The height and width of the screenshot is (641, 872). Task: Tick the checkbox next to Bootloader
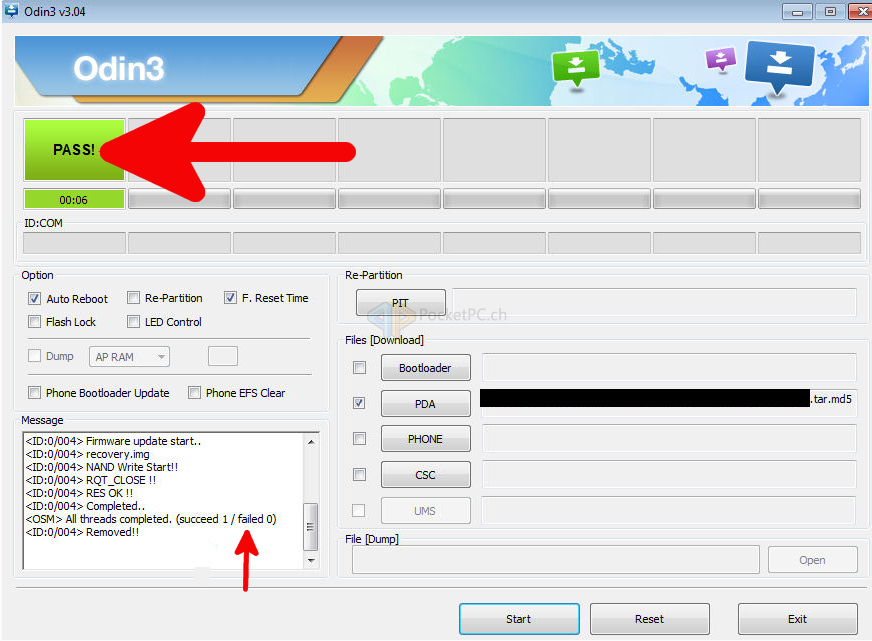pos(360,367)
